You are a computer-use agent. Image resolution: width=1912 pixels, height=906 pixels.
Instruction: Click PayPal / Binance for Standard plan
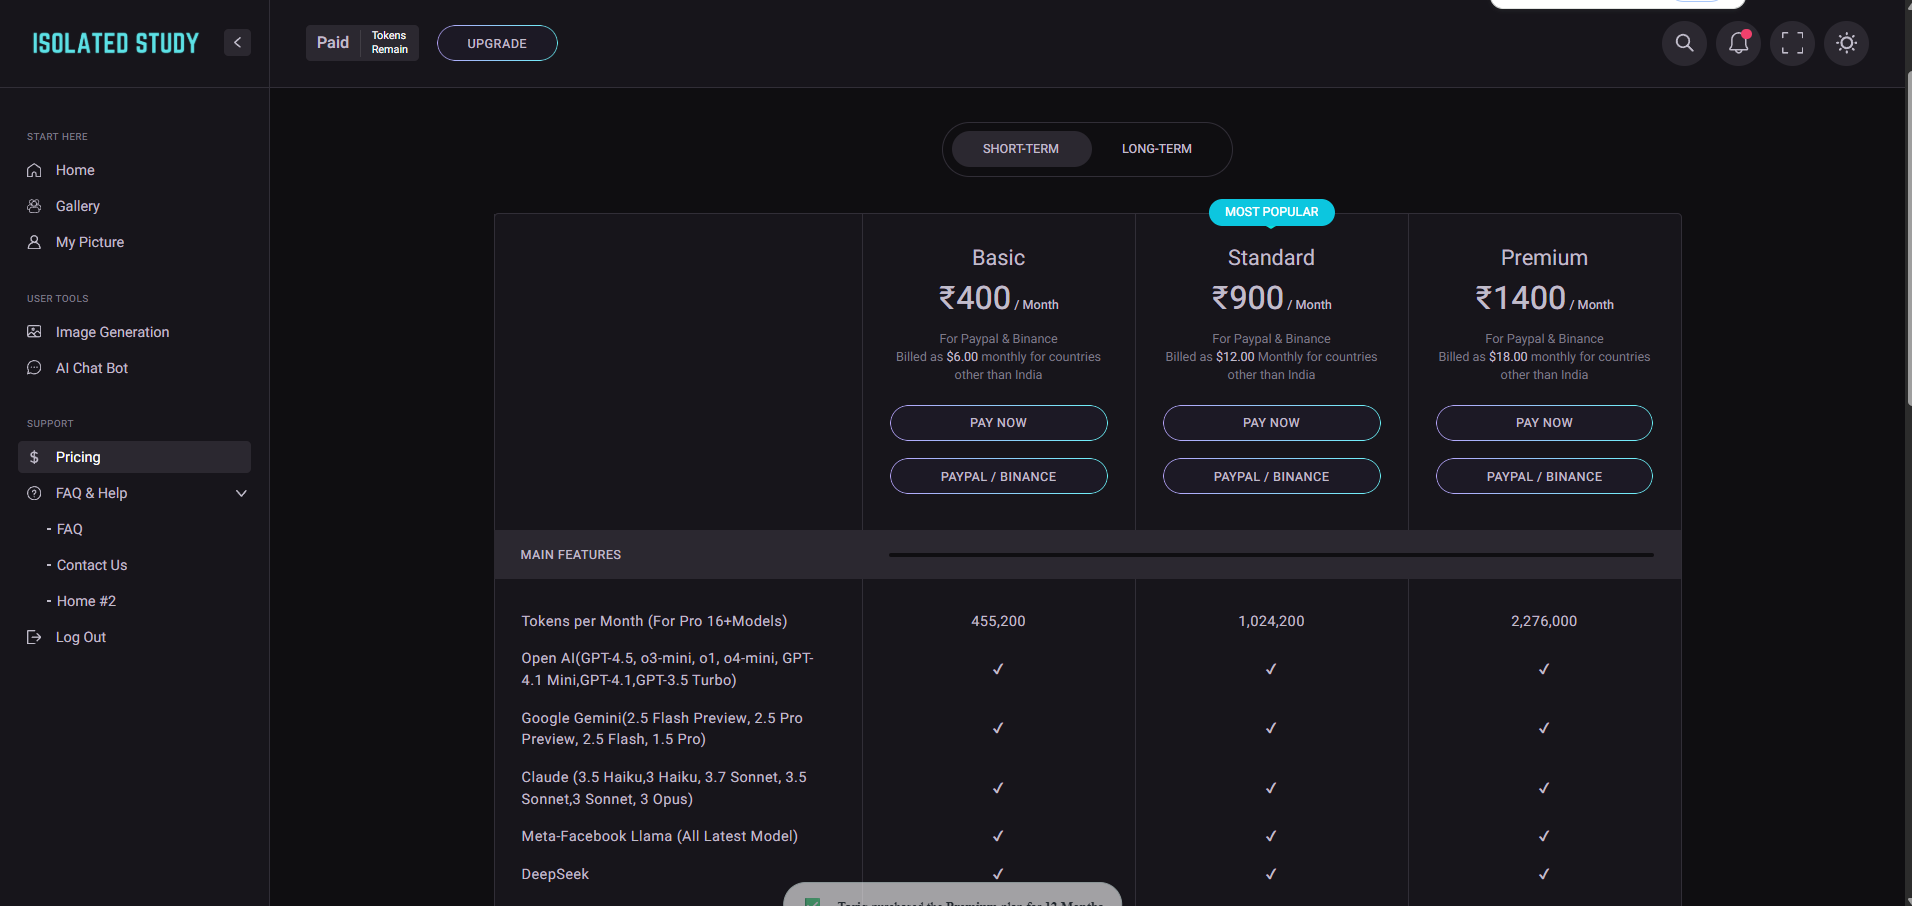[x=1271, y=476]
